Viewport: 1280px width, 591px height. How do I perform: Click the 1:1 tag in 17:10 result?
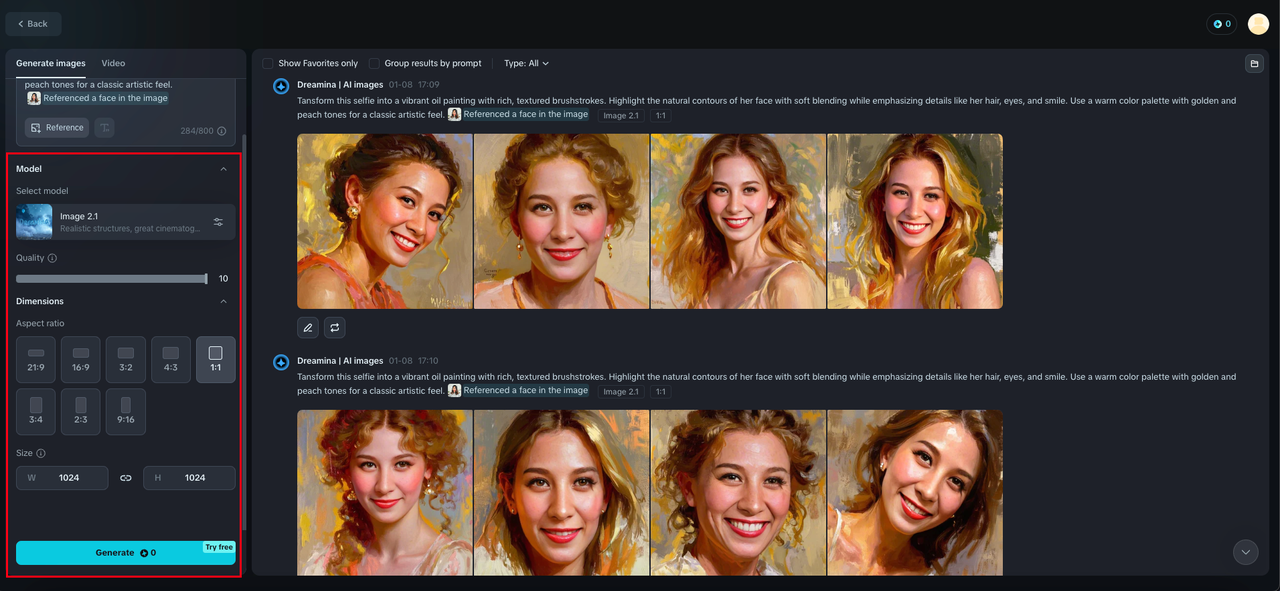(x=661, y=391)
